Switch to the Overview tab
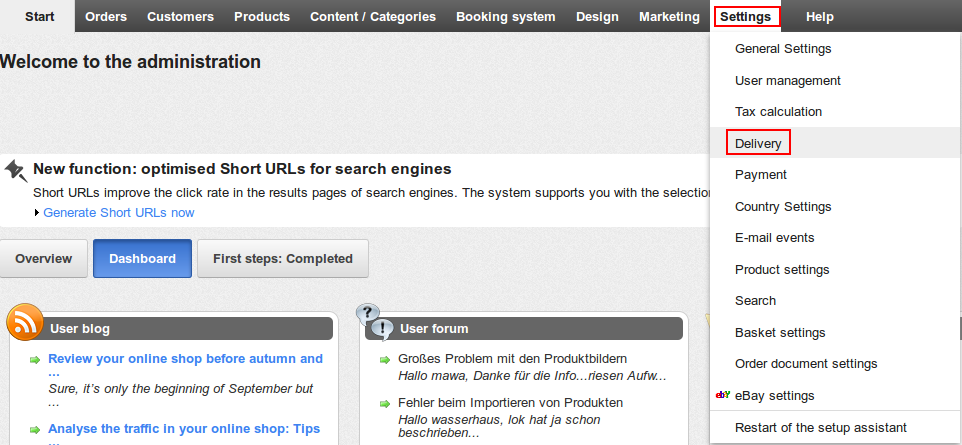This screenshot has height=445, width=962. point(44,259)
